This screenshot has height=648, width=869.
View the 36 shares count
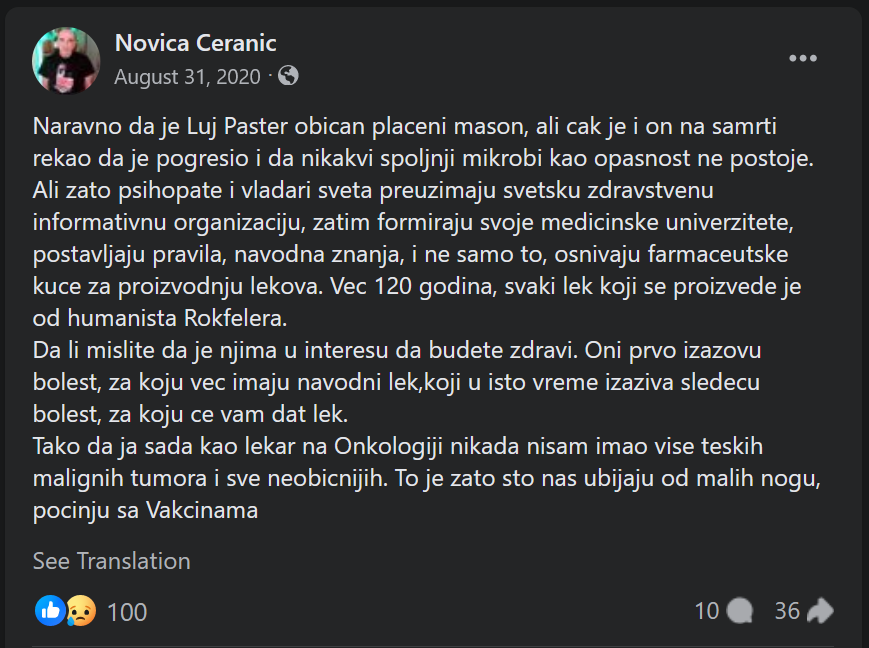click(787, 611)
